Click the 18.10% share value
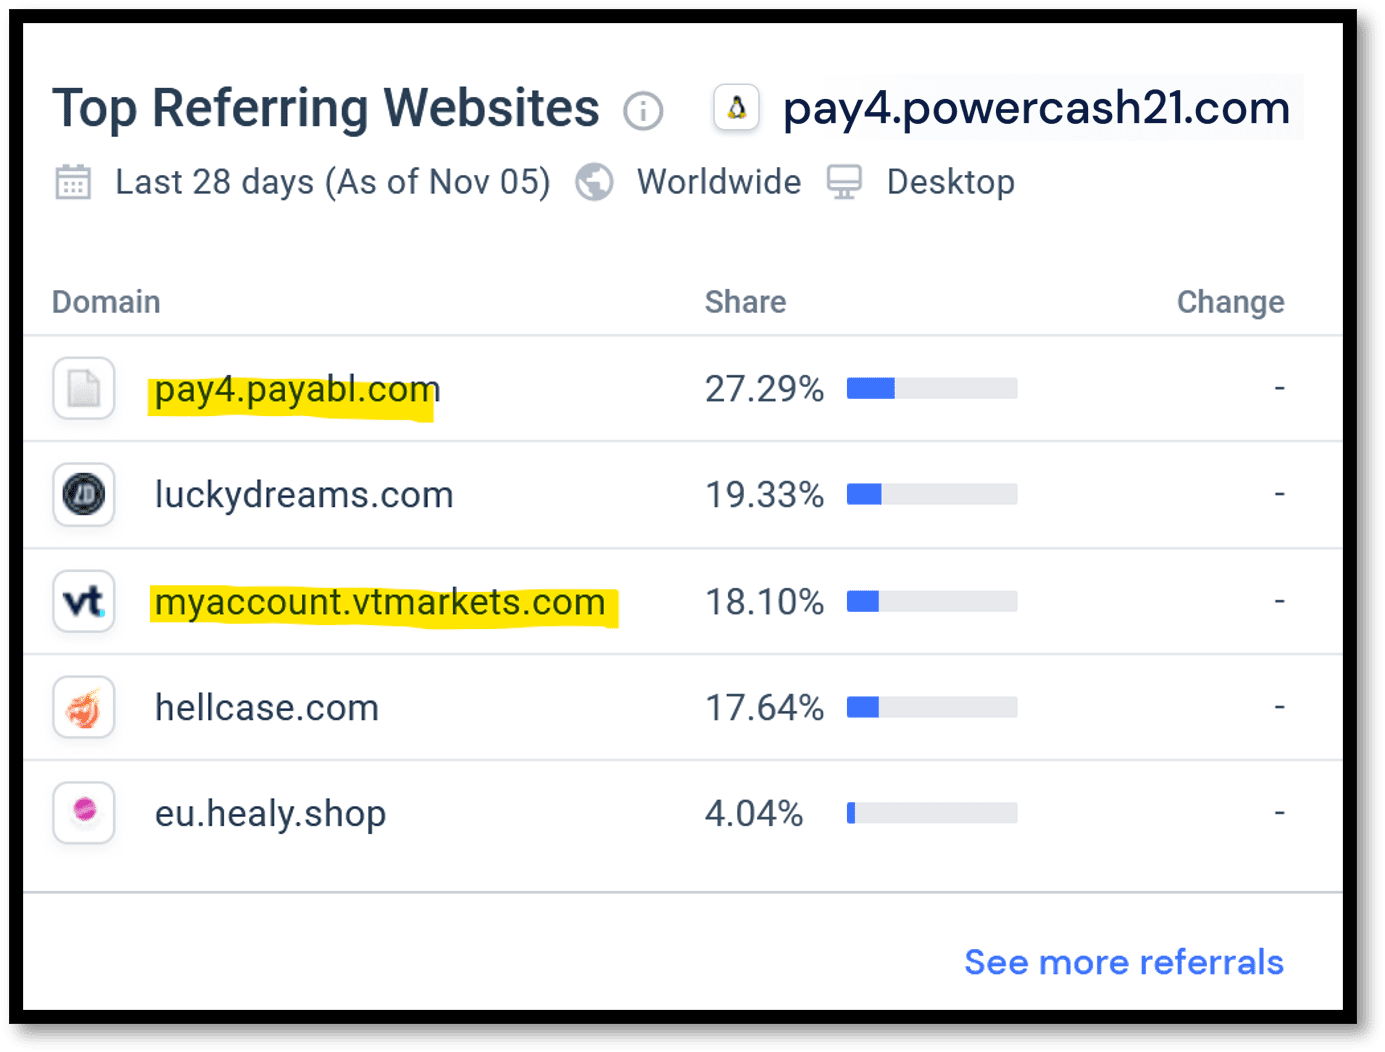 (x=764, y=602)
